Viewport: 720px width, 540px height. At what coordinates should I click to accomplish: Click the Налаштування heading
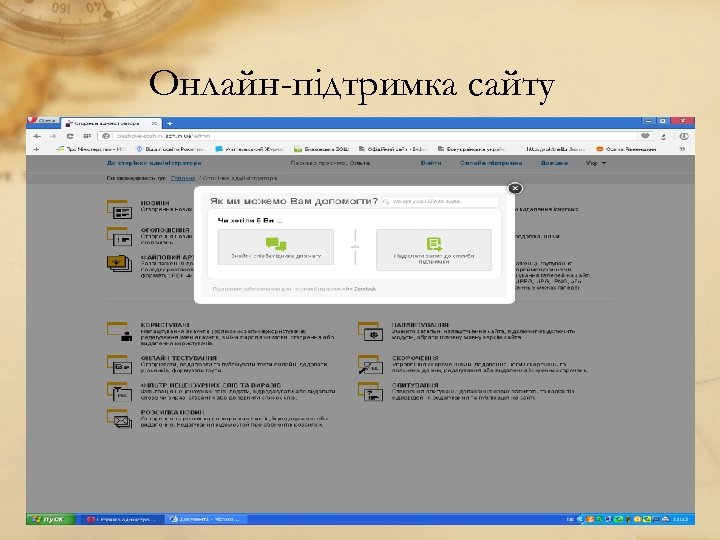(420, 325)
